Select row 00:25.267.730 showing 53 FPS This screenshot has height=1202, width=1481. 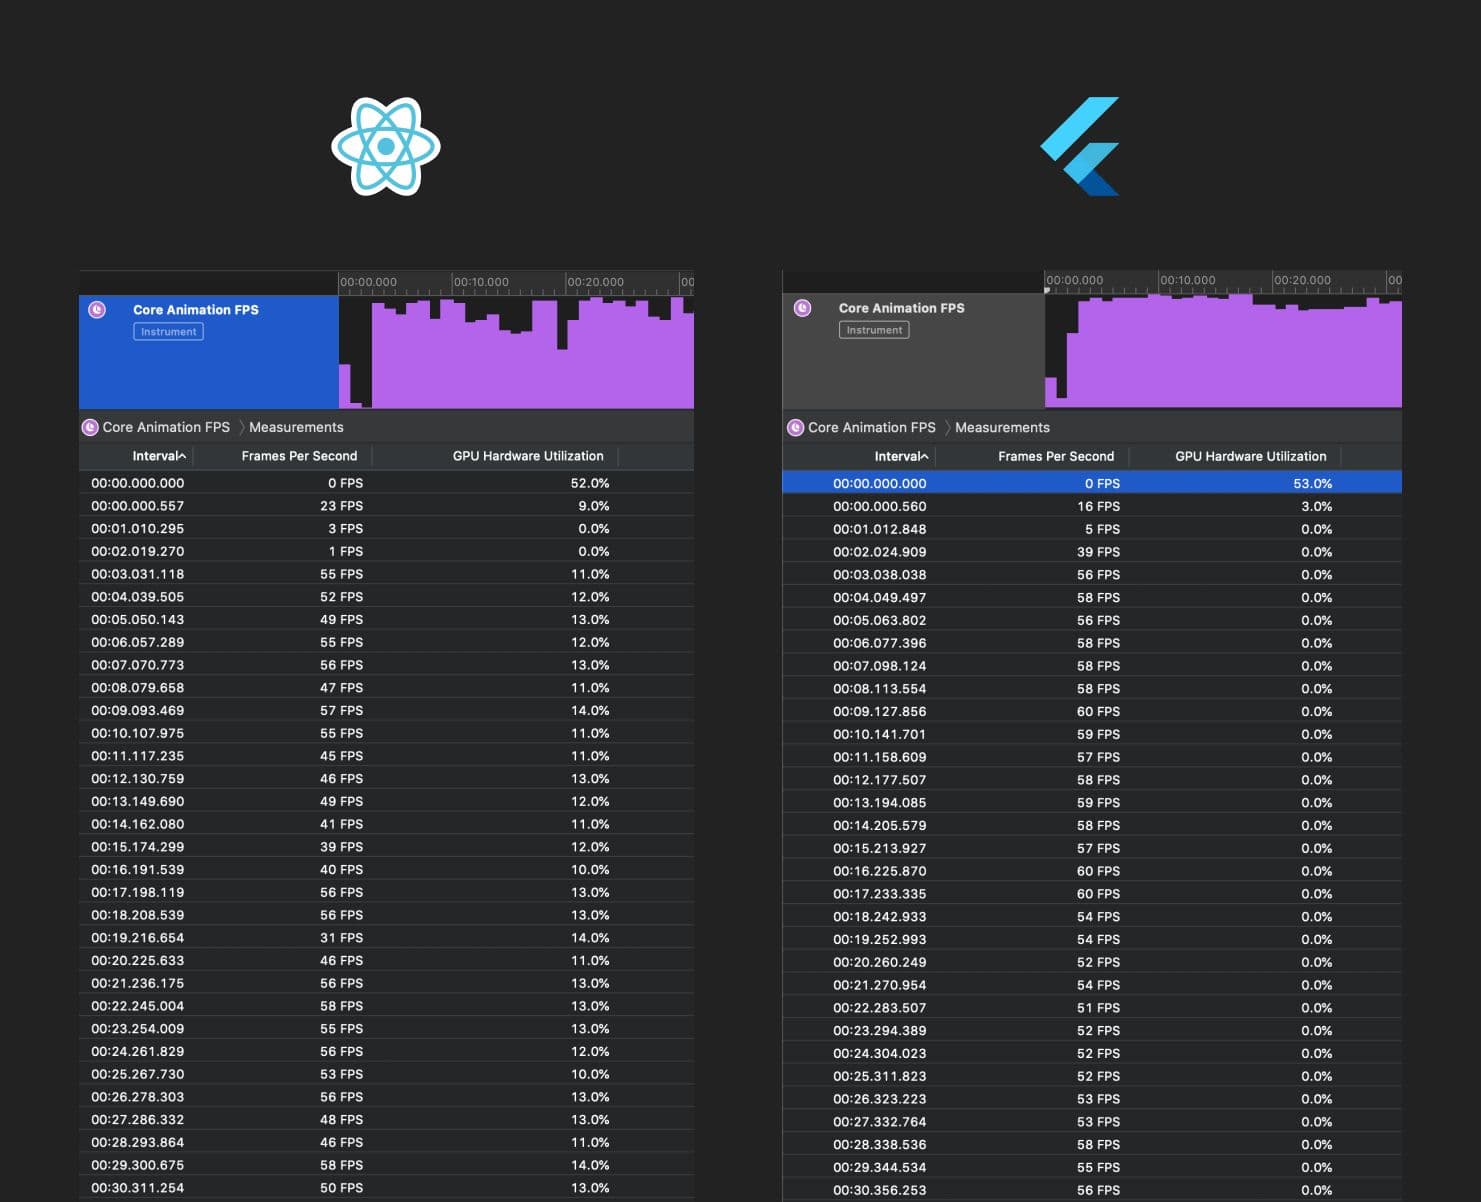pos(386,1074)
